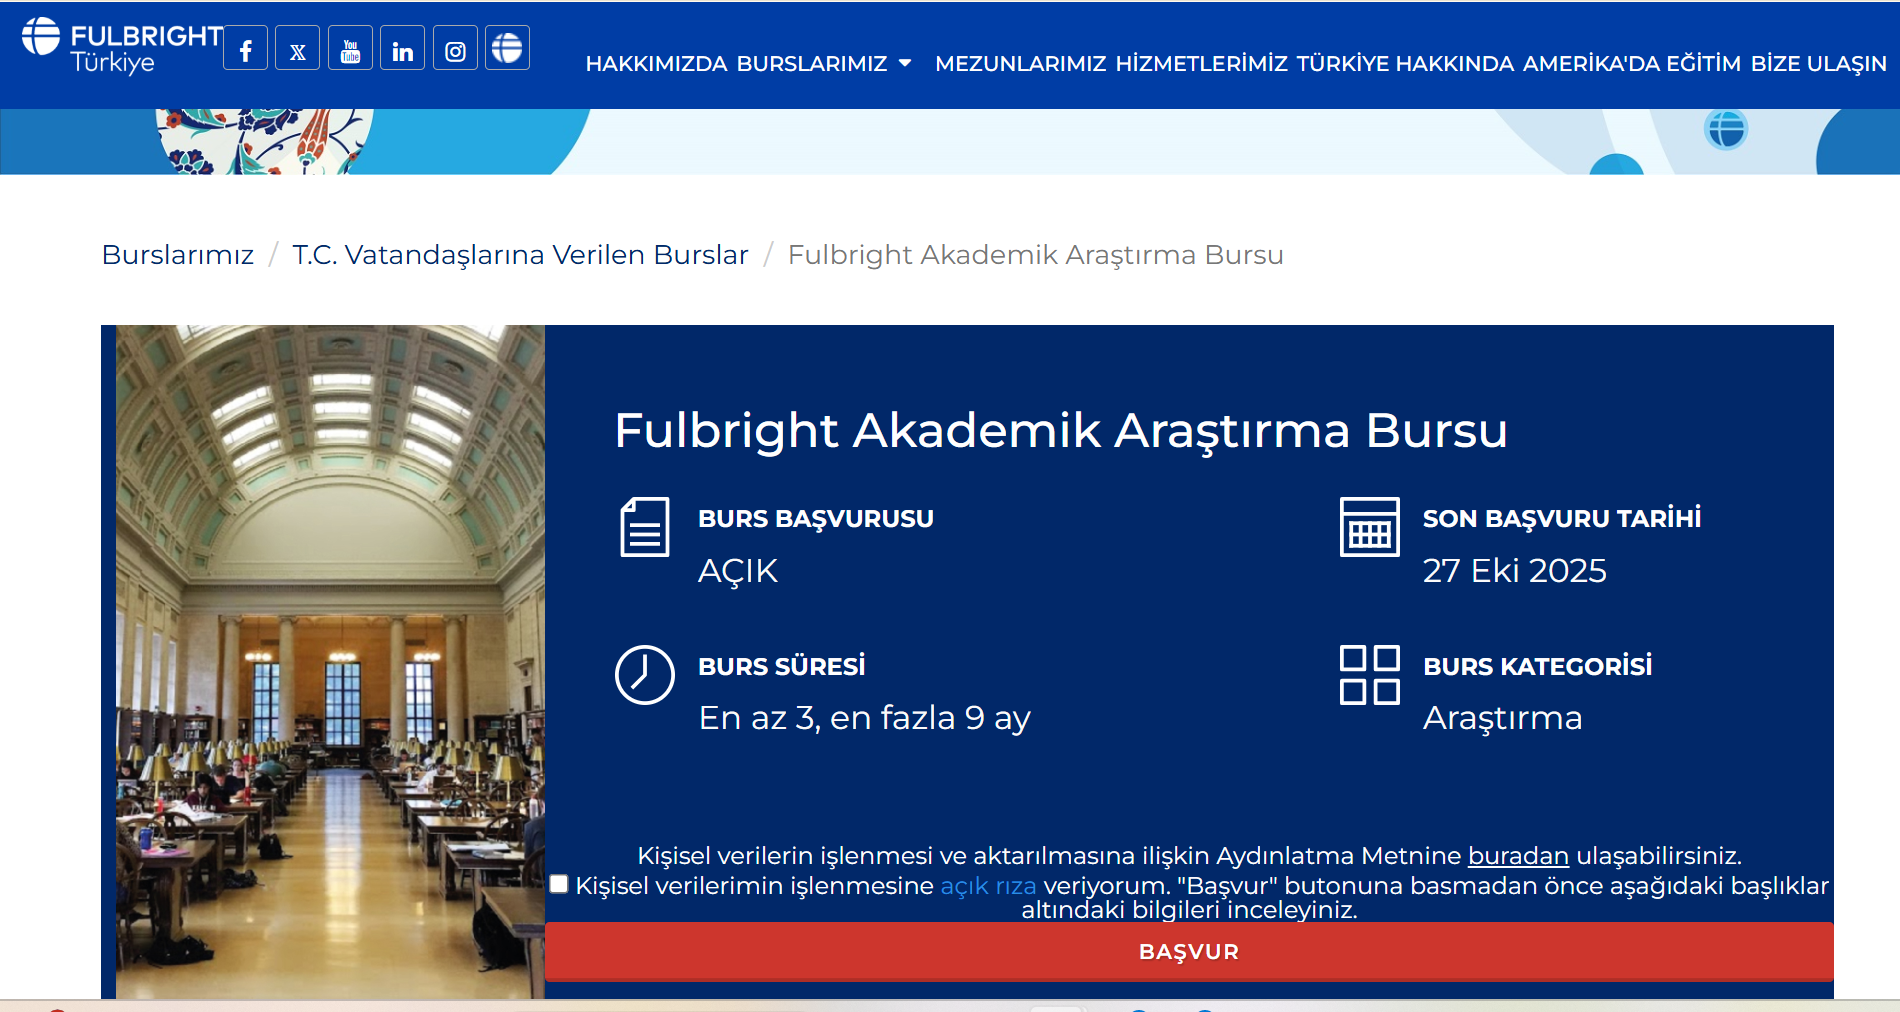Go to T.C. Vatandaşlarına Verilen Burslar breadcrumb
1900x1012 pixels.
coord(520,255)
